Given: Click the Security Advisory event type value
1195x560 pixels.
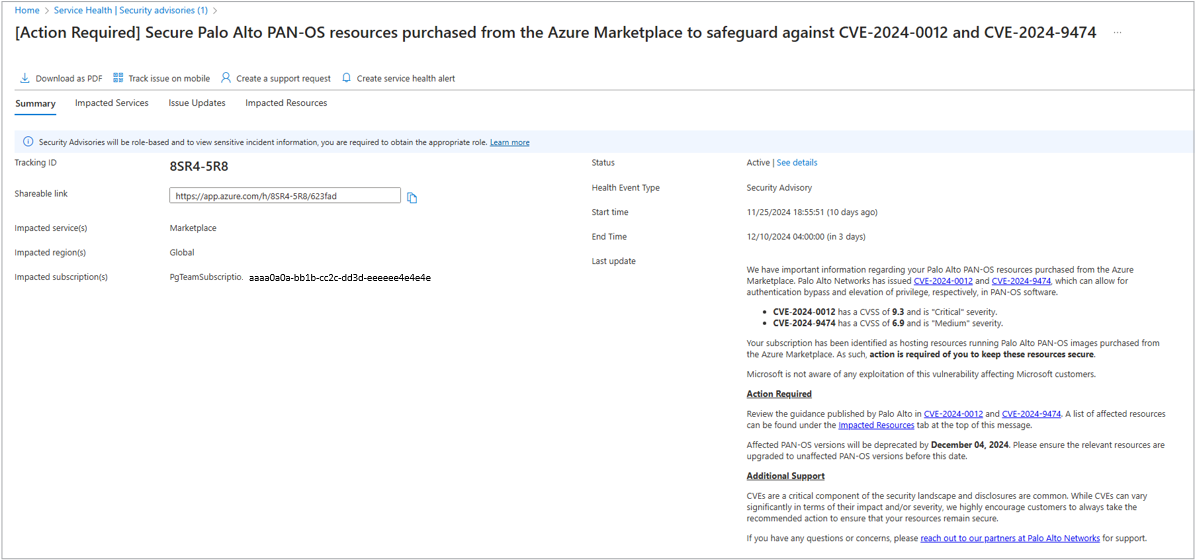Looking at the screenshot, I should (x=779, y=187).
